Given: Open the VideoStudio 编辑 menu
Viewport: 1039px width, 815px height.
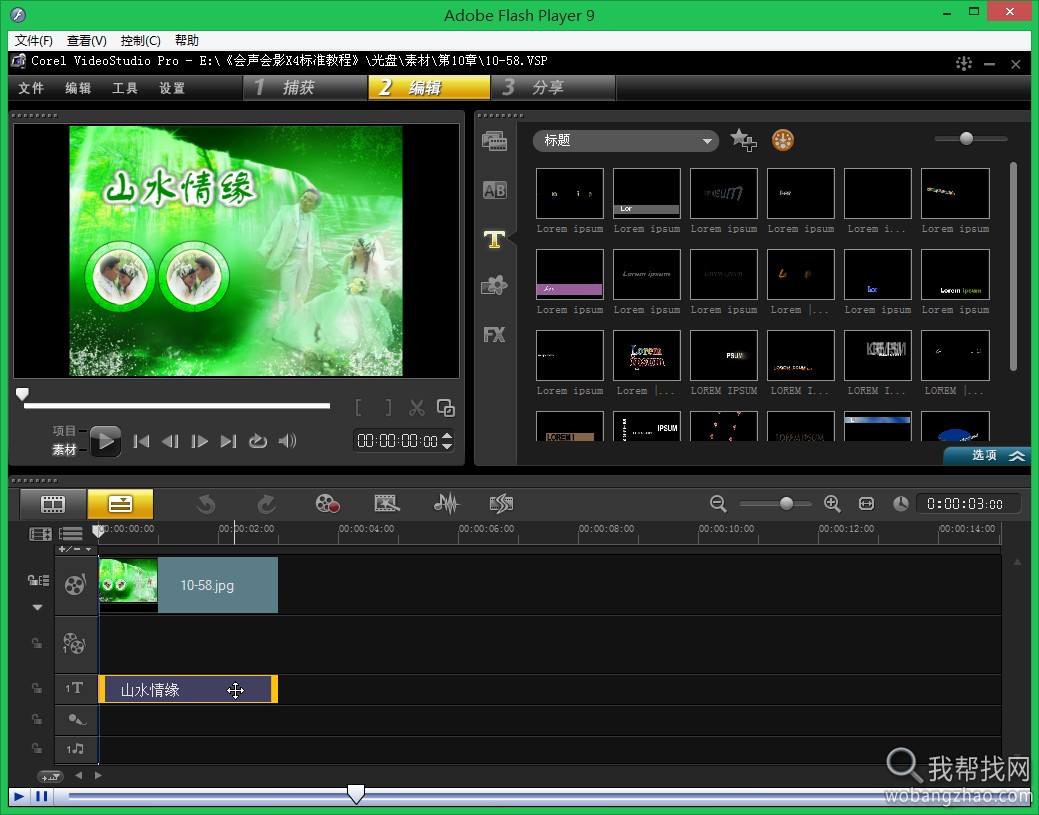Looking at the screenshot, I should click(x=78, y=88).
